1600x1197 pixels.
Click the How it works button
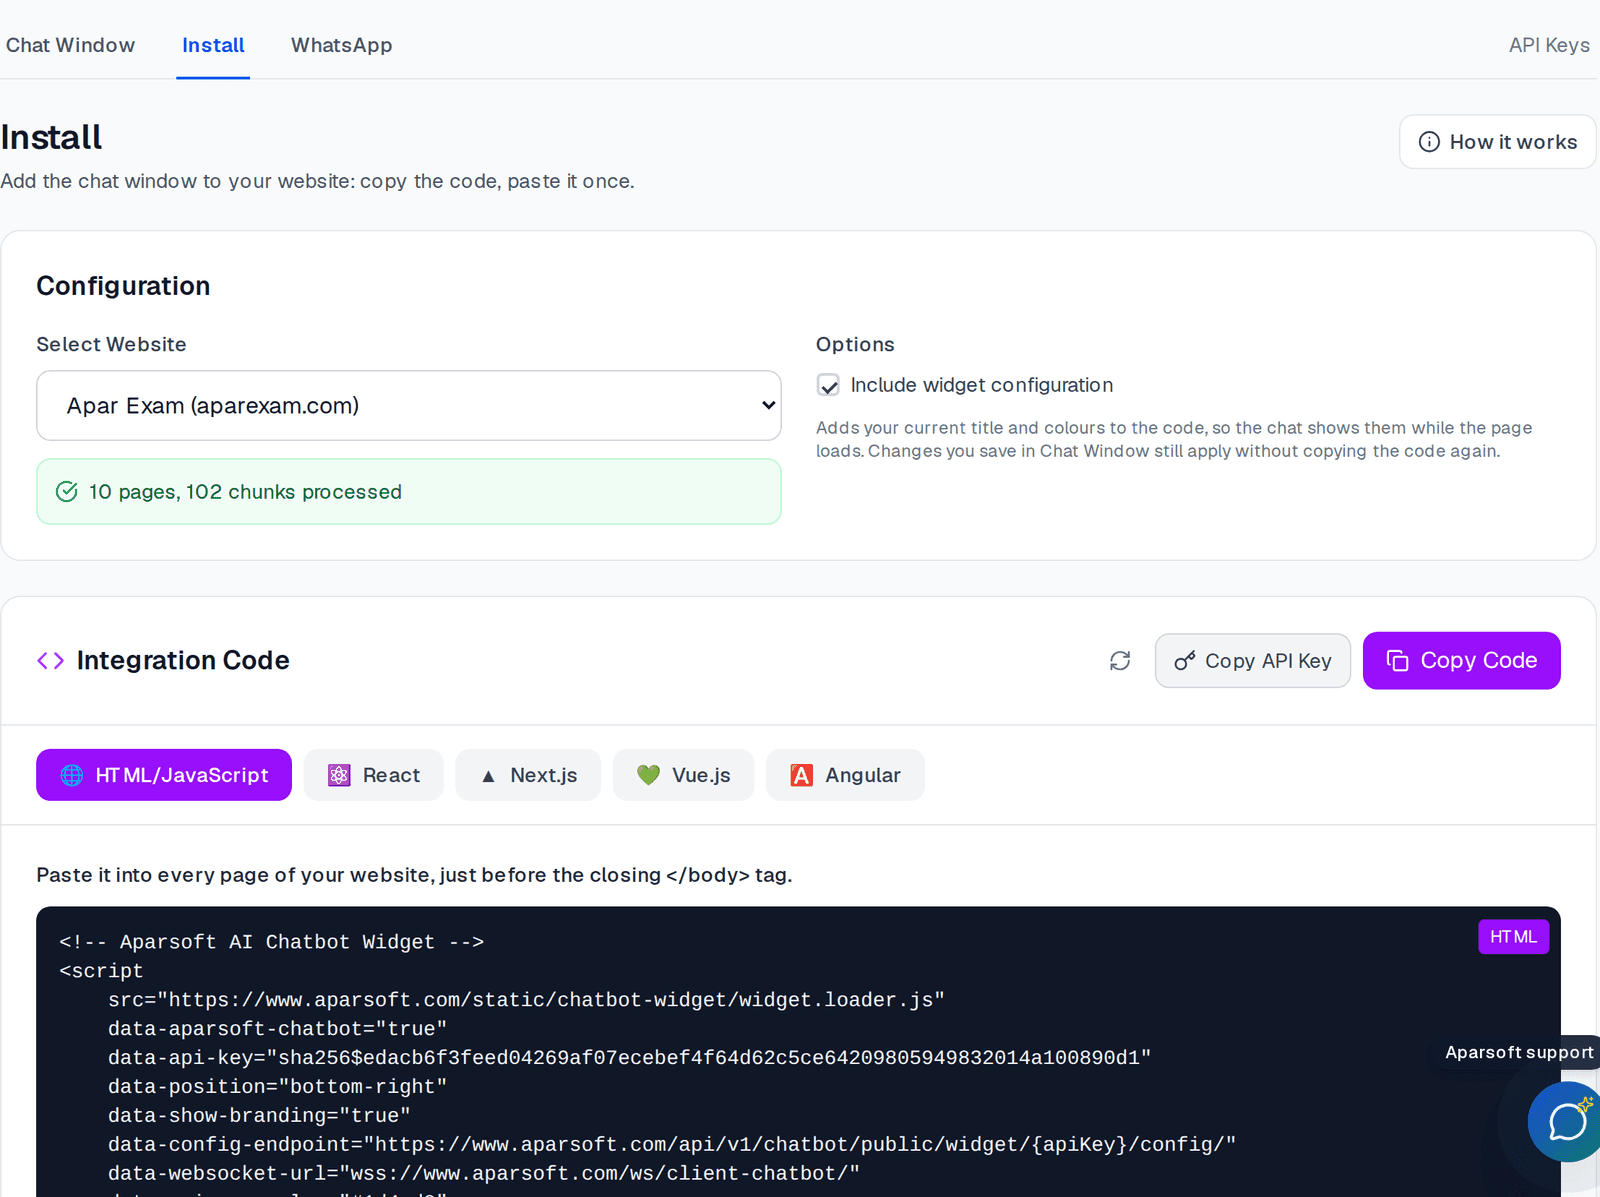click(x=1497, y=142)
